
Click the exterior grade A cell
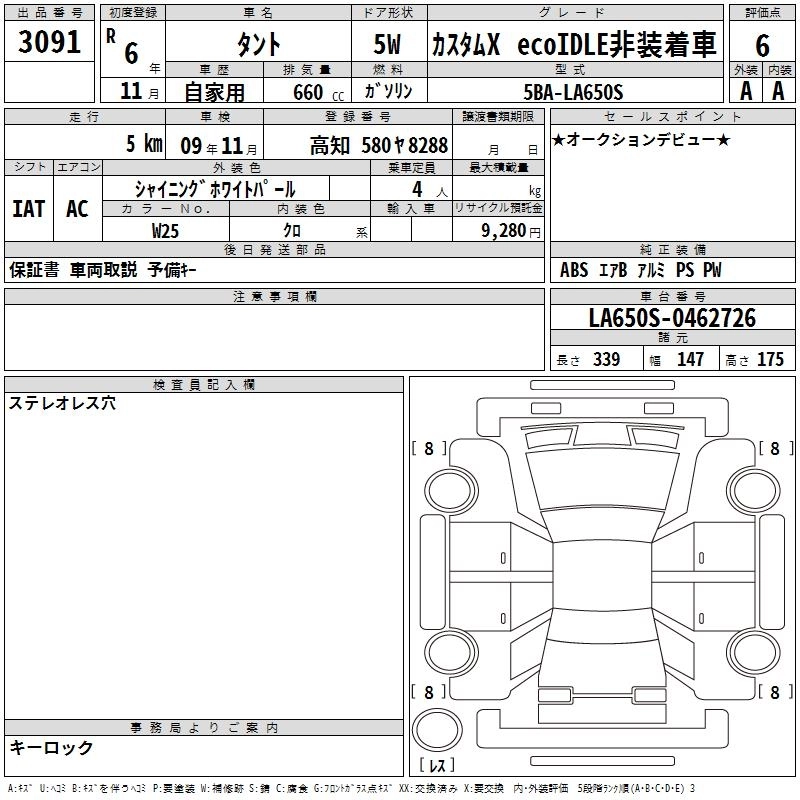745,90
